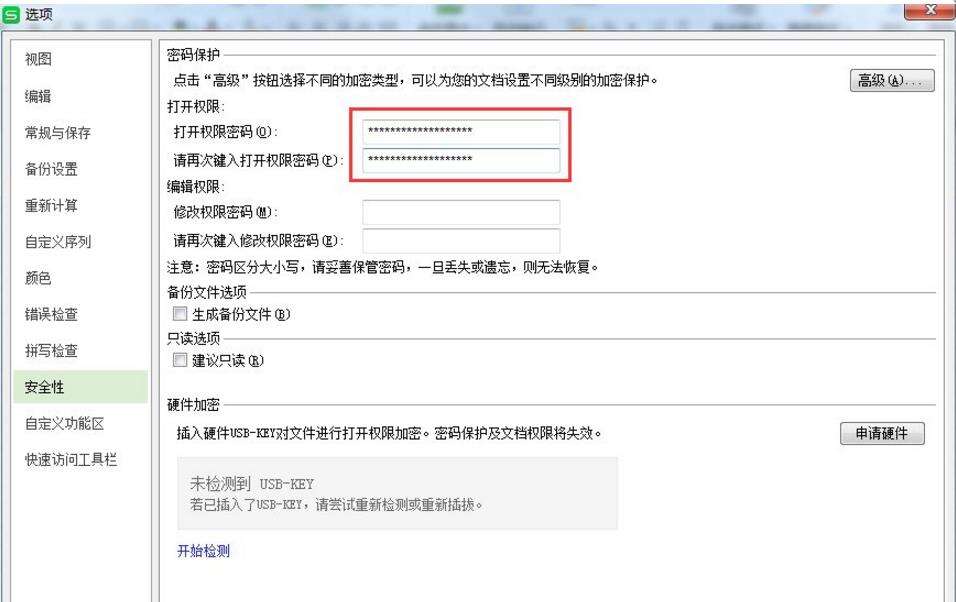The width and height of the screenshot is (956, 602).
Task: Open the 快速访问工具栏 section
Action: coord(71,460)
